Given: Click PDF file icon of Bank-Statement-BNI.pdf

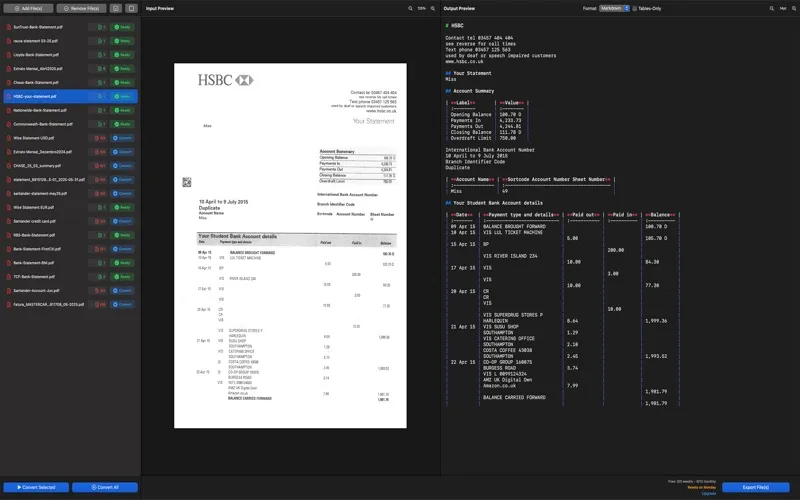Looking at the screenshot, I should (9, 263).
